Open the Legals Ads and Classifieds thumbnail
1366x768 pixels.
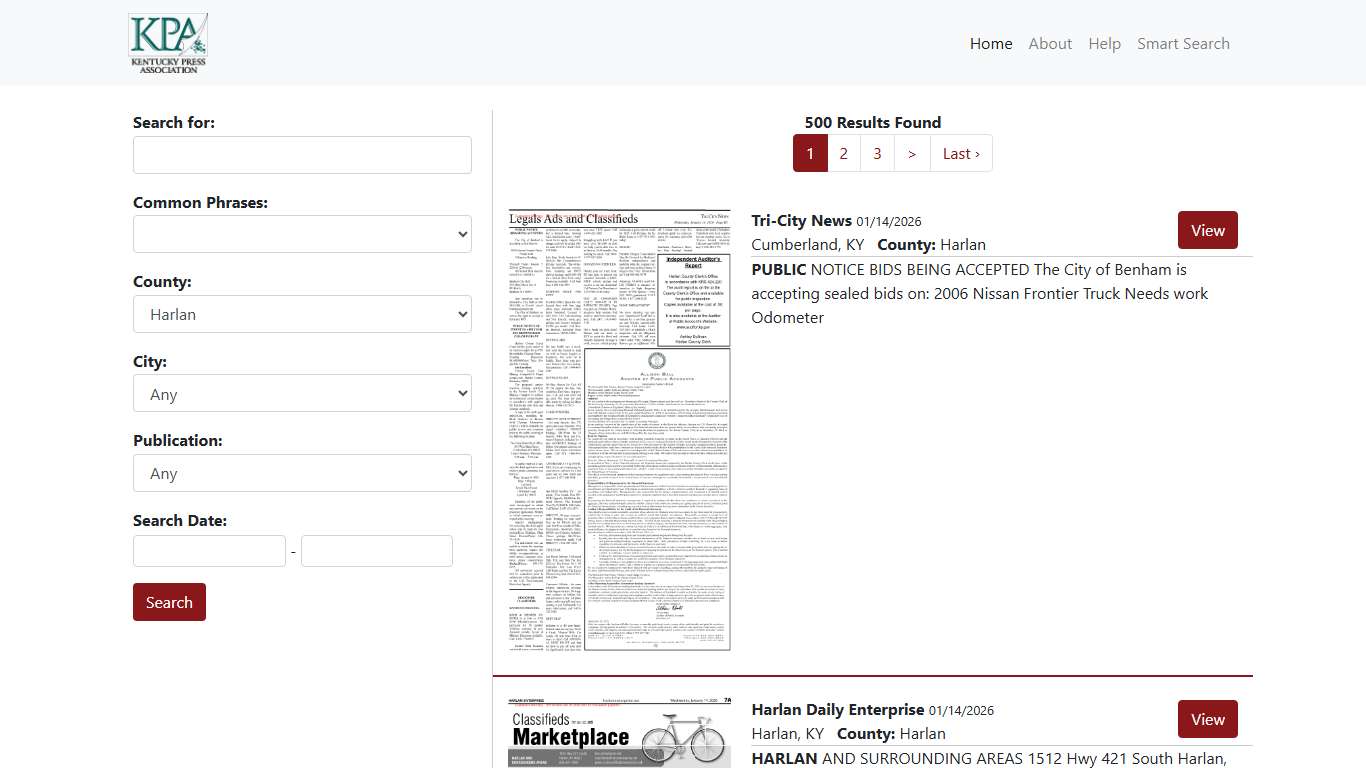coord(618,428)
